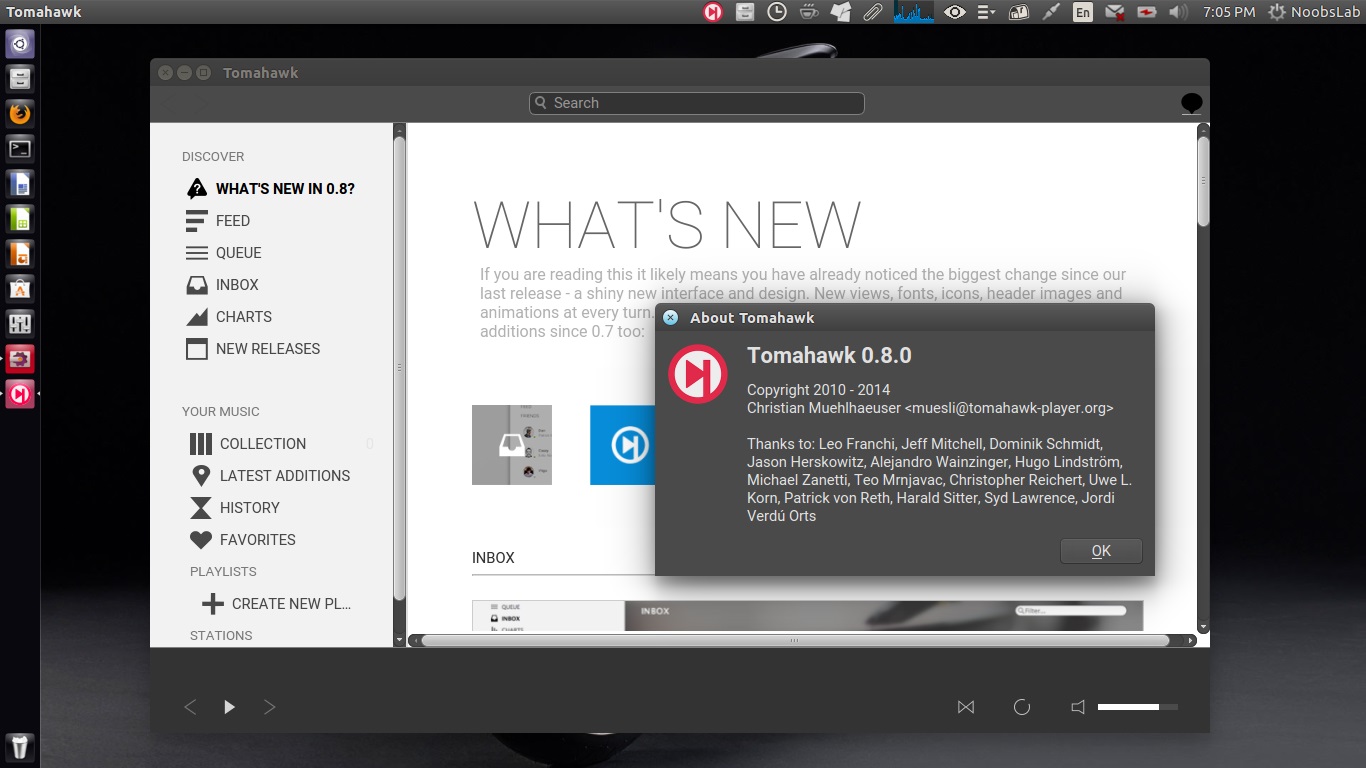Viewport: 1366px width, 768px height.
Task: Click the Tomahawk icon in the dock
Action: (20, 393)
